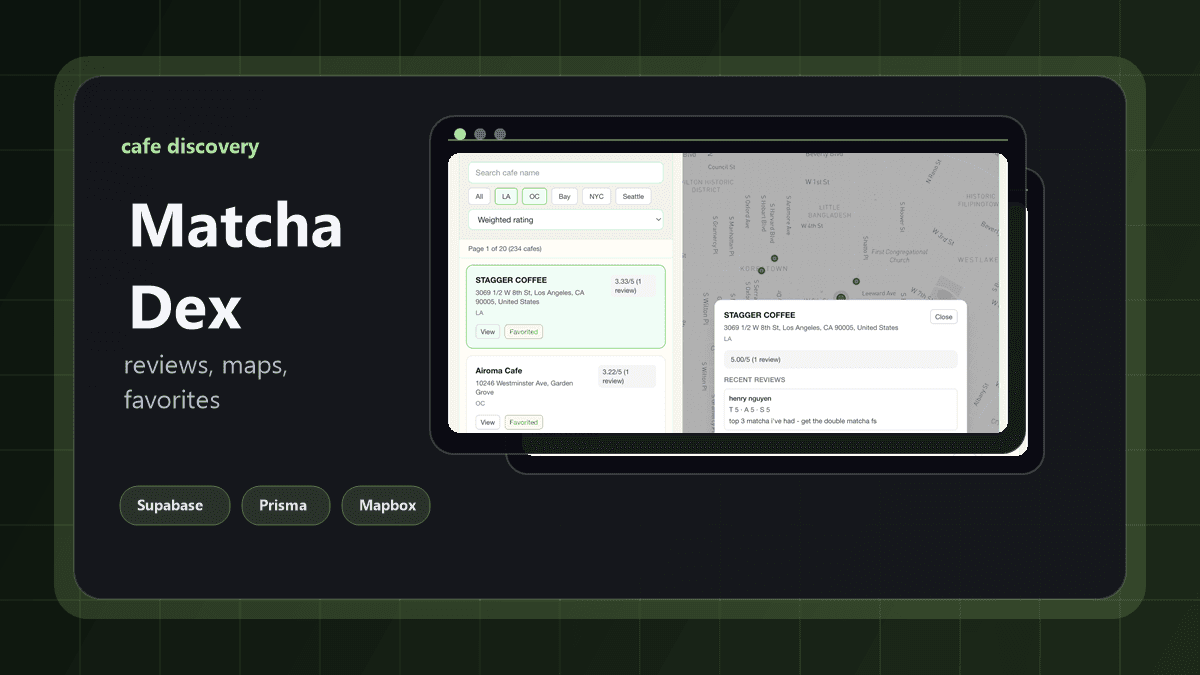Click the 3.33/5 rating badge
1200x675 pixels.
(634, 286)
